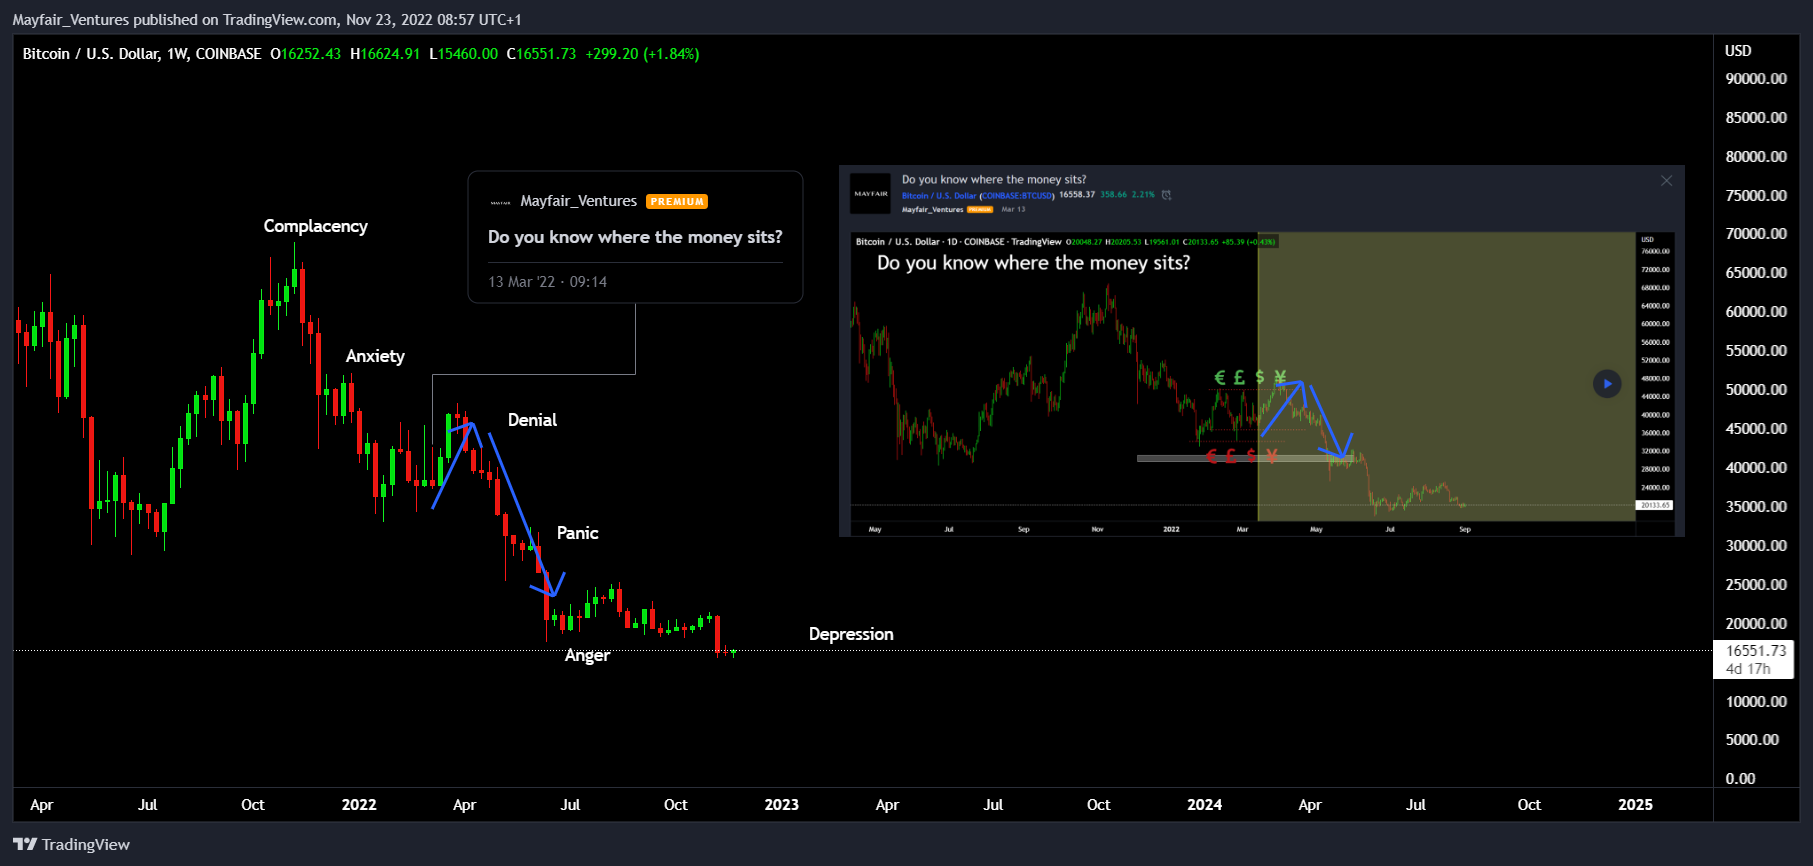
Task: Click the 2022 label on time axis
Action: click(x=359, y=805)
